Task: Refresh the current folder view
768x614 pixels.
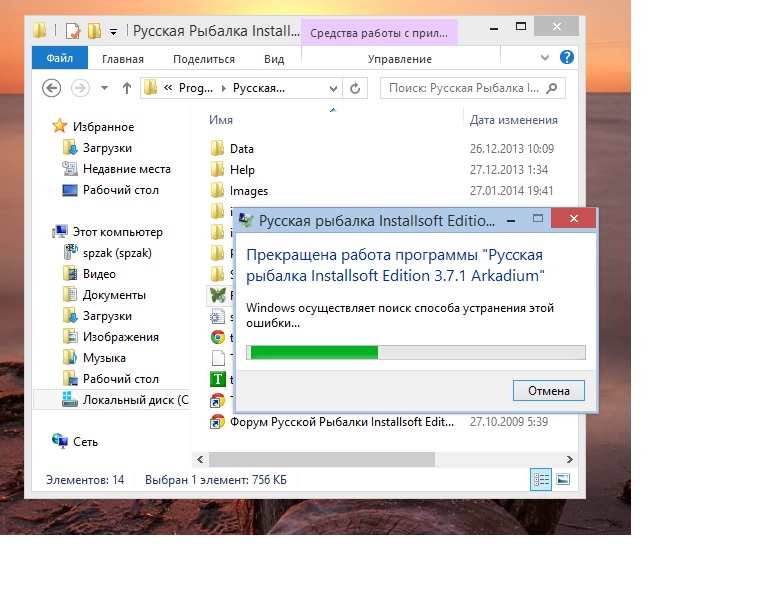Action: click(355, 88)
